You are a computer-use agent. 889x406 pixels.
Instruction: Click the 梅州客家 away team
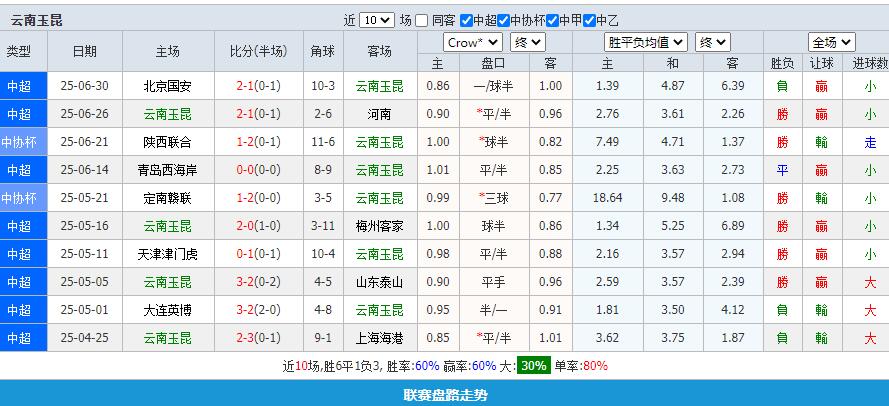point(379,226)
